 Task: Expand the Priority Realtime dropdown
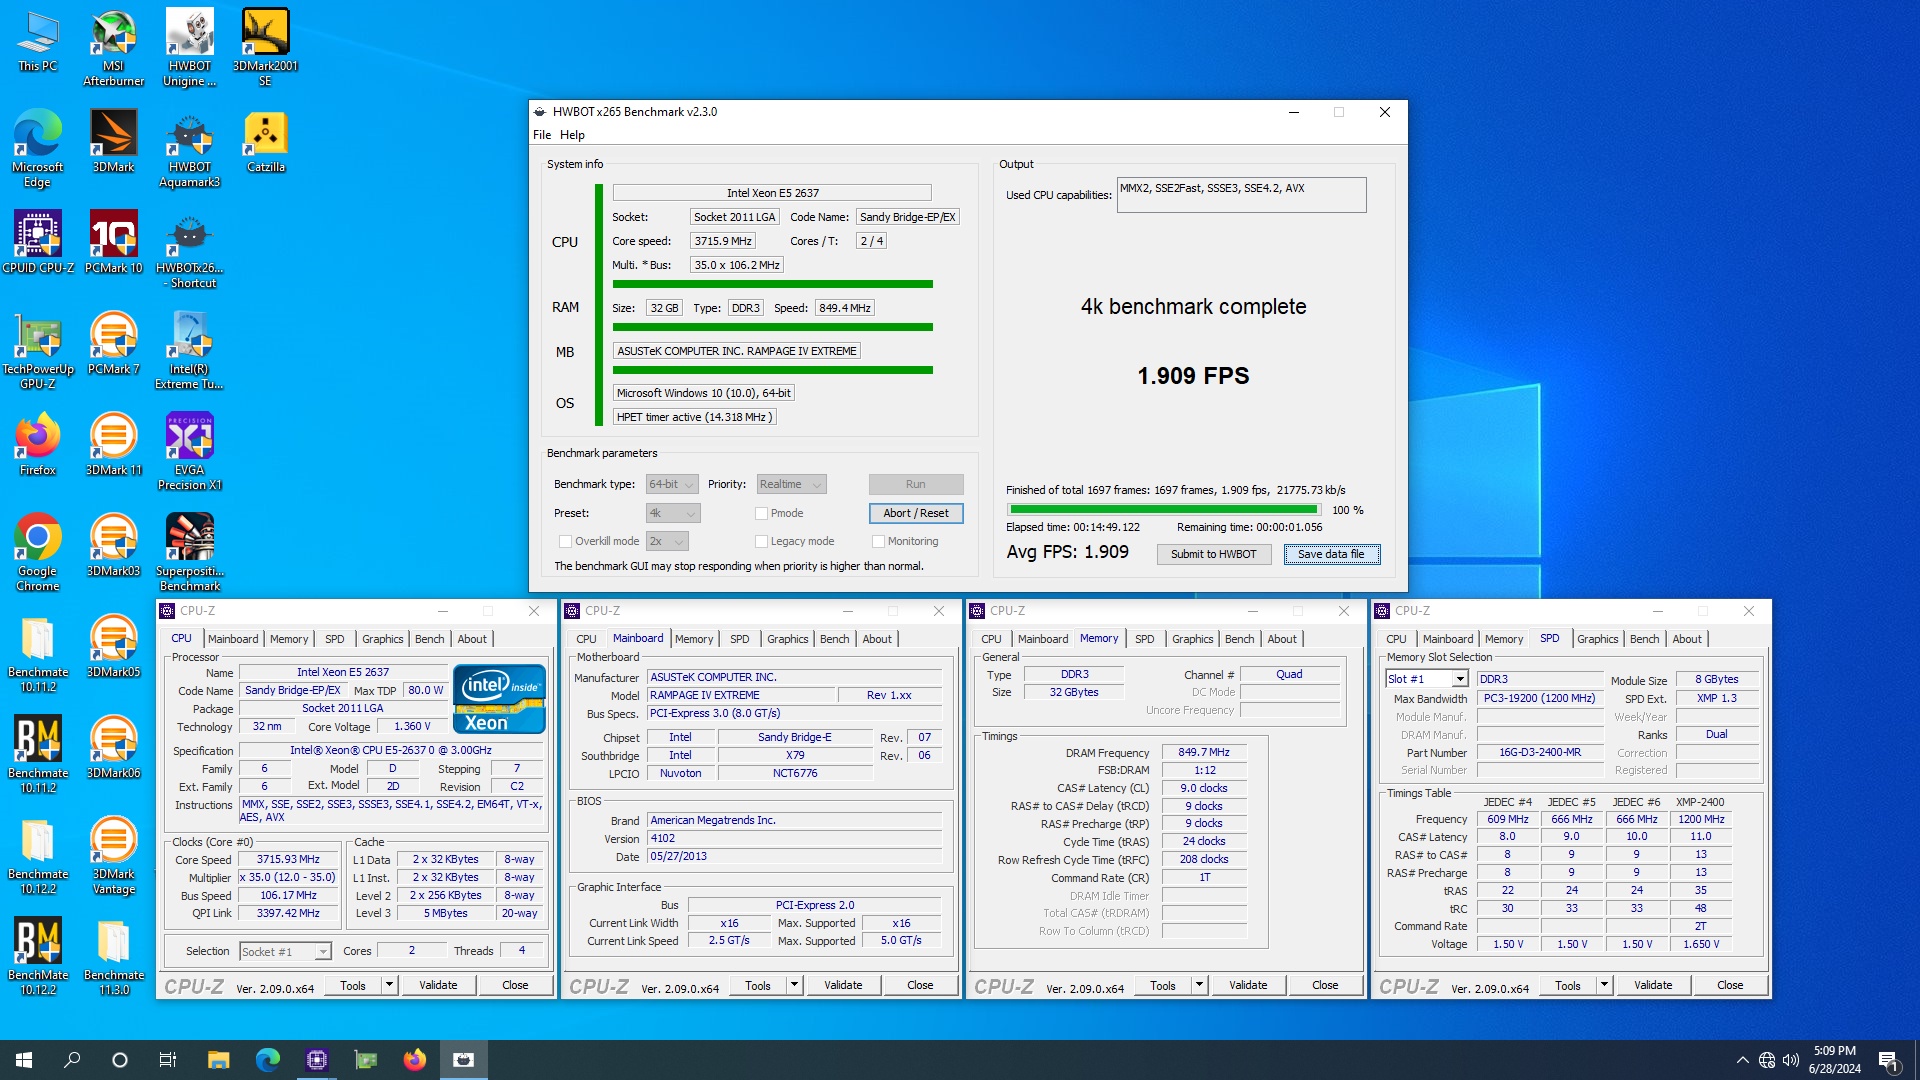click(790, 484)
